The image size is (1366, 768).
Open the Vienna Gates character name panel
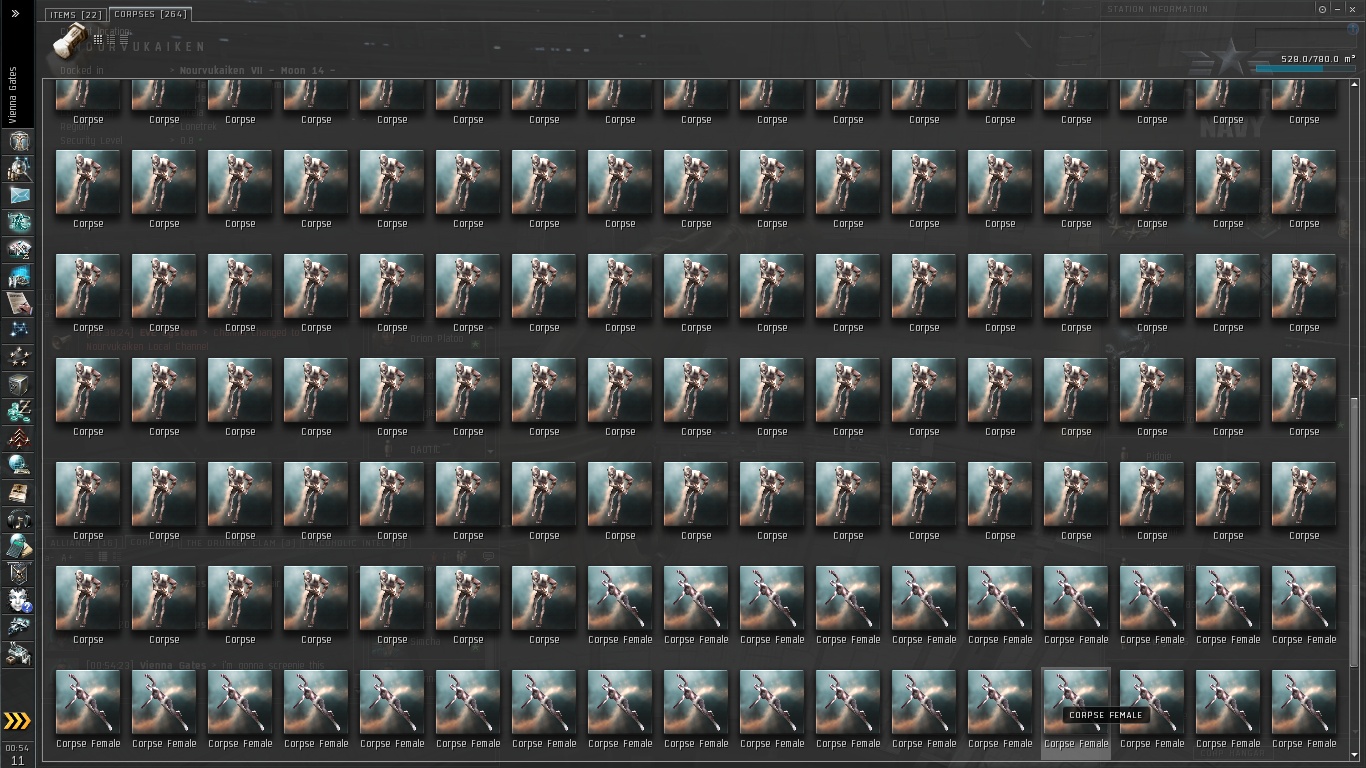pos(13,95)
